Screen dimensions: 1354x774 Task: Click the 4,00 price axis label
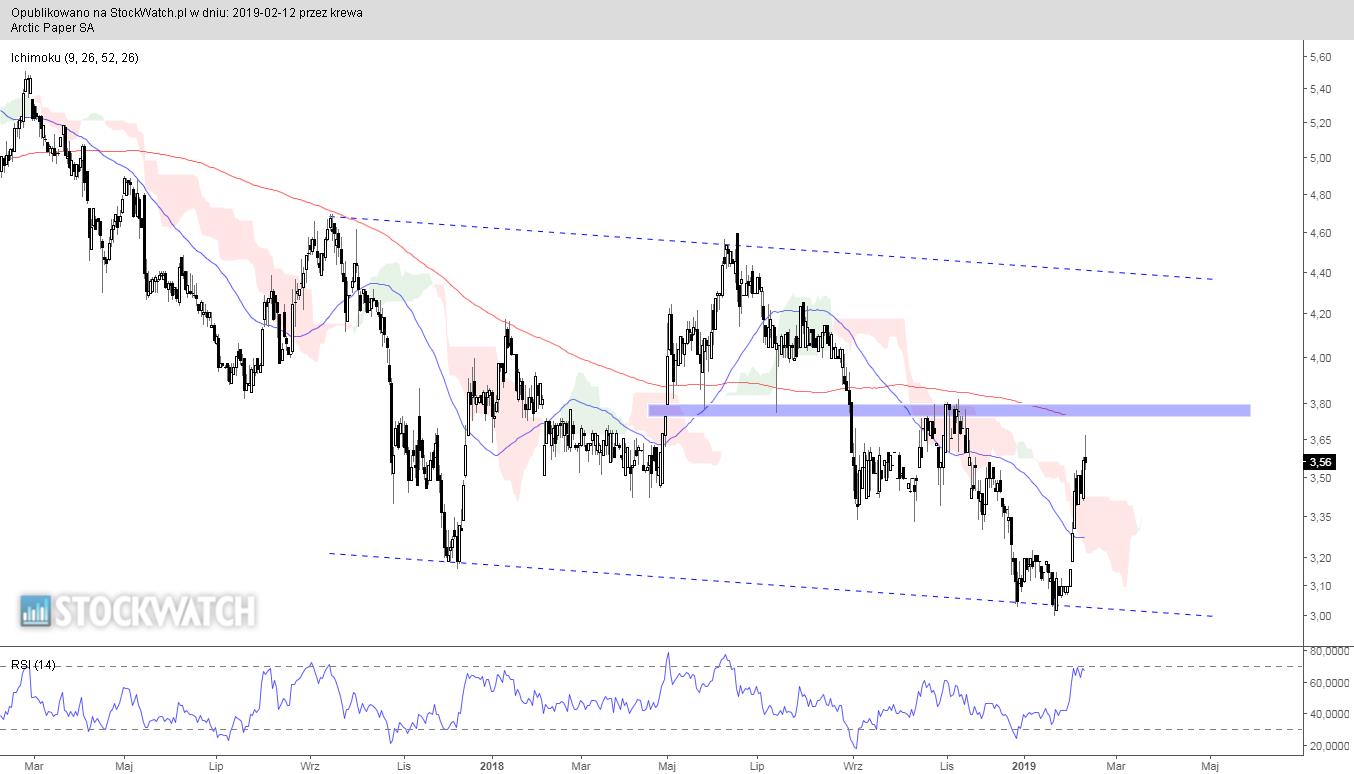pyautogui.click(x=1321, y=358)
